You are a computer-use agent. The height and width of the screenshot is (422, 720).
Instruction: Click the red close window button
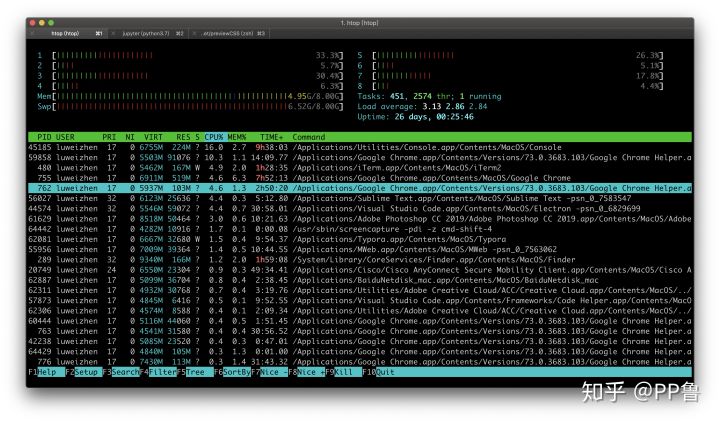[x=34, y=22]
